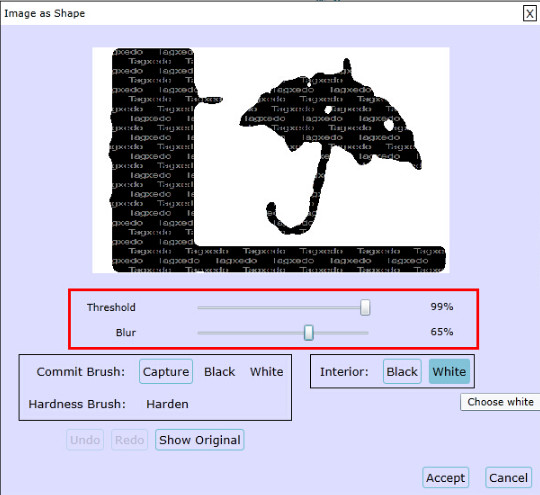The width and height of the screenshot is (540, 495).
Task: Set Interior to Black
Action: coord(402,371)
